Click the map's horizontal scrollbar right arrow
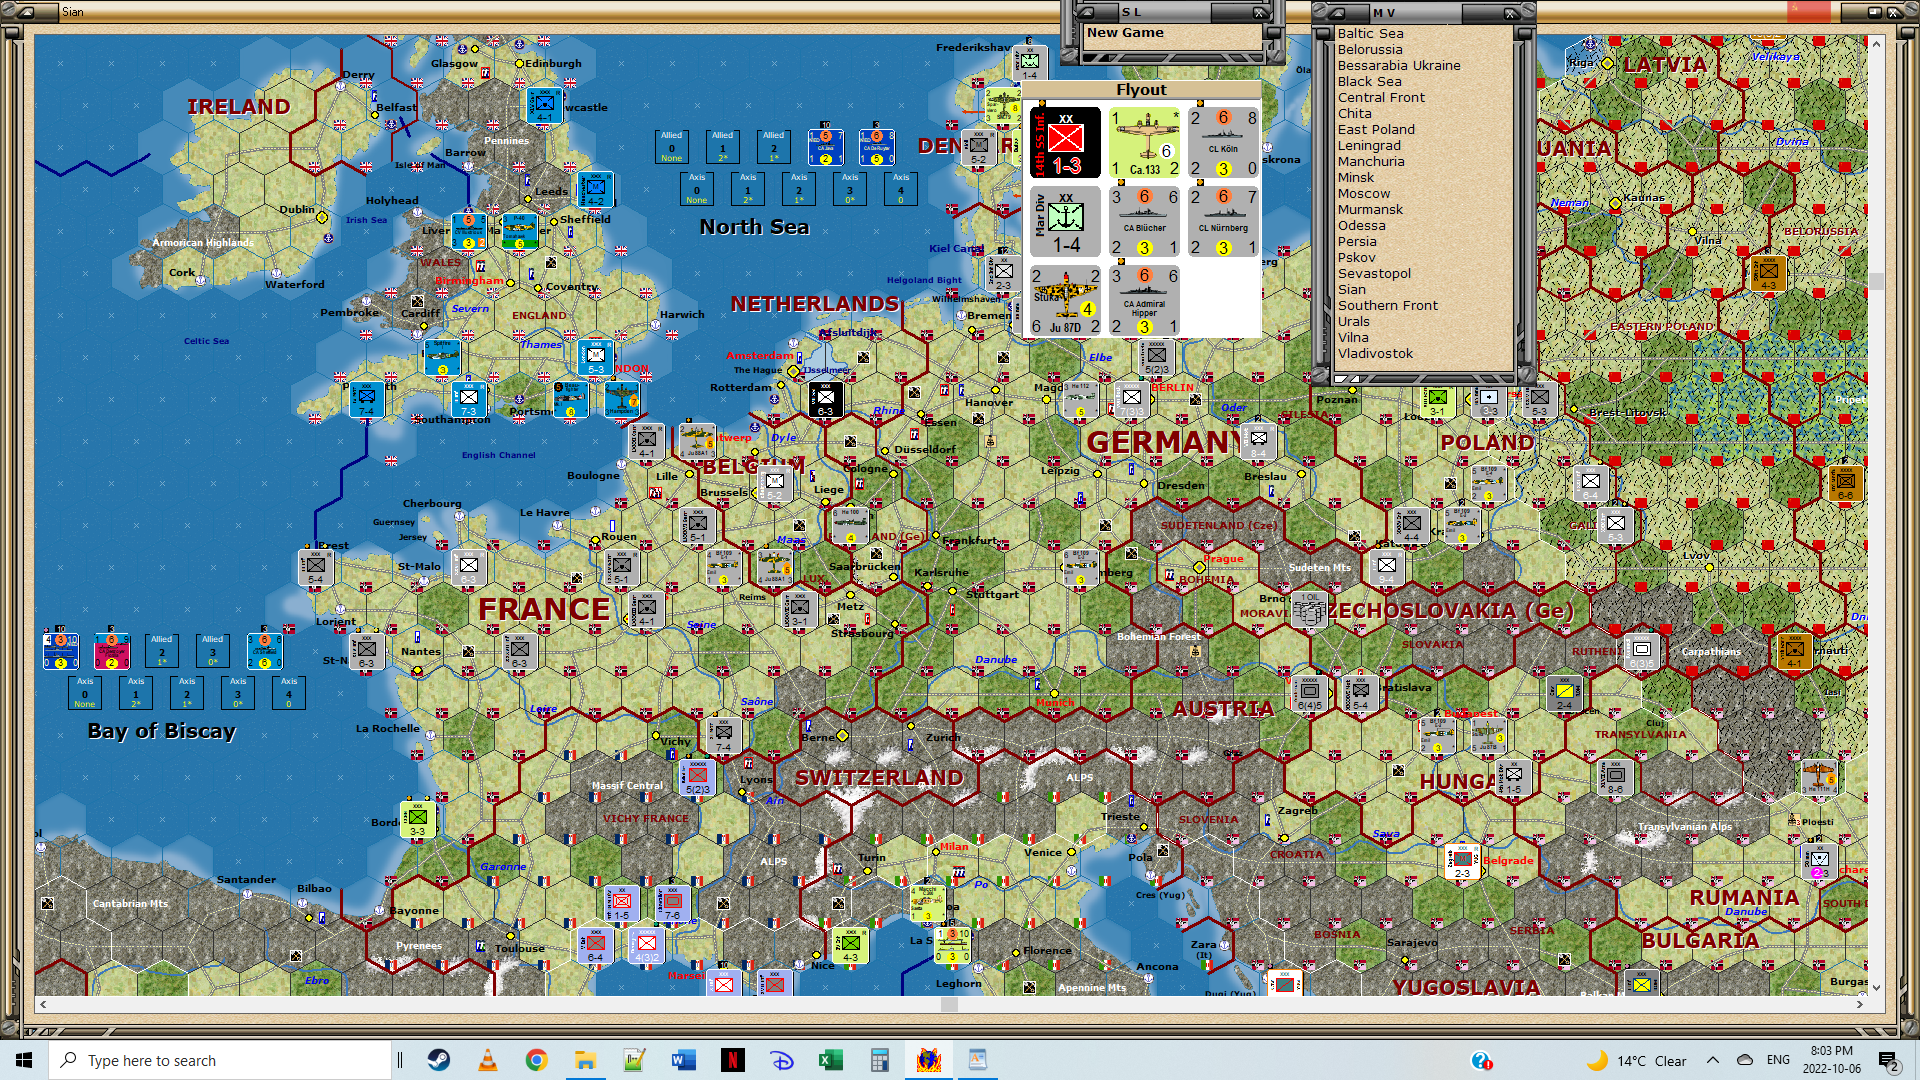 [x=1859, y=1004]
